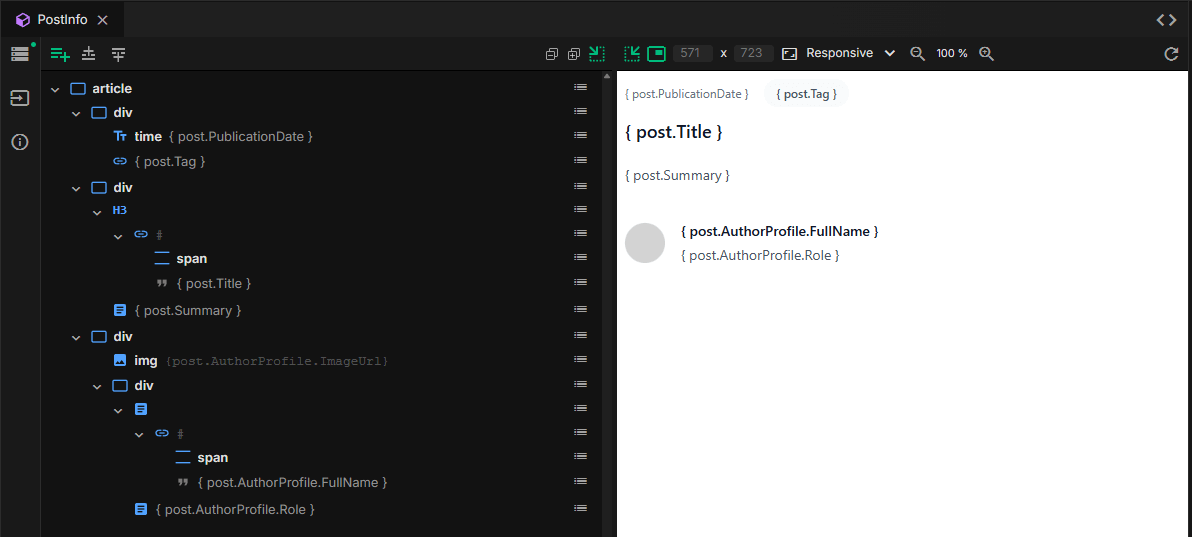Open the Responsive device dropdown
Image resolution: width=1192 pixels, height=537 pixels.
point(851,53)
